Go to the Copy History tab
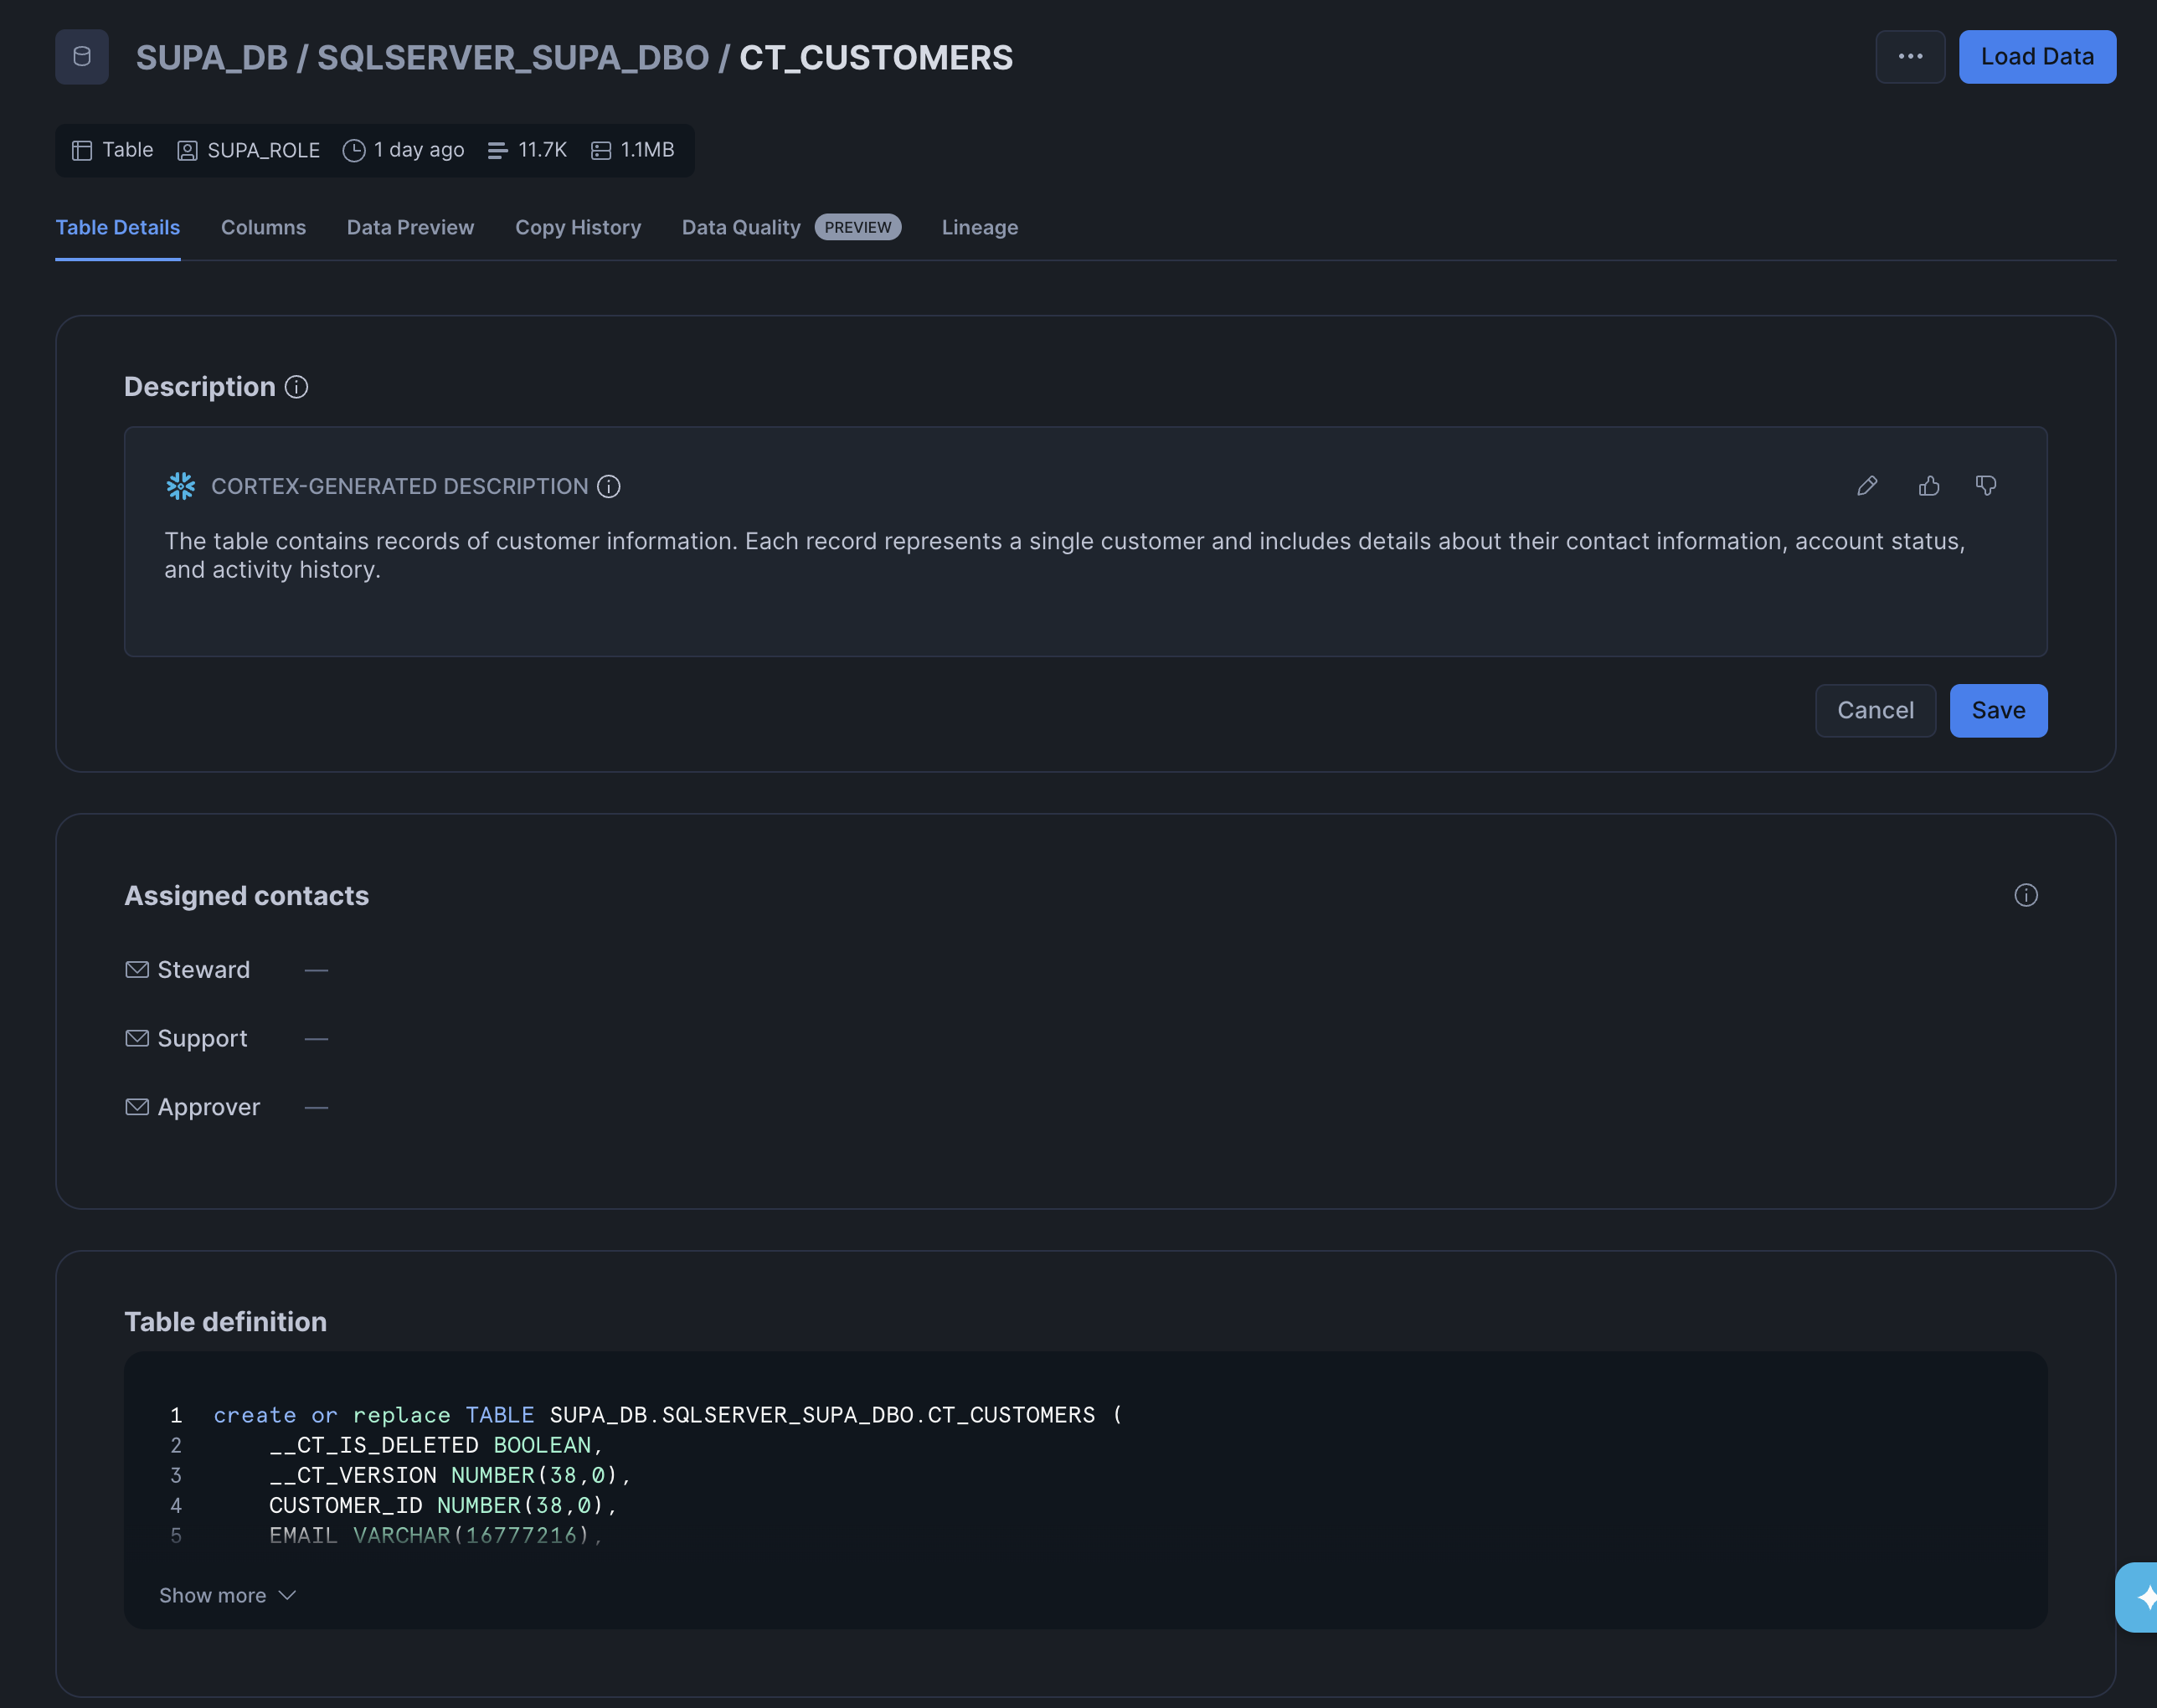2157x1708 pixels. coord(578,228)
